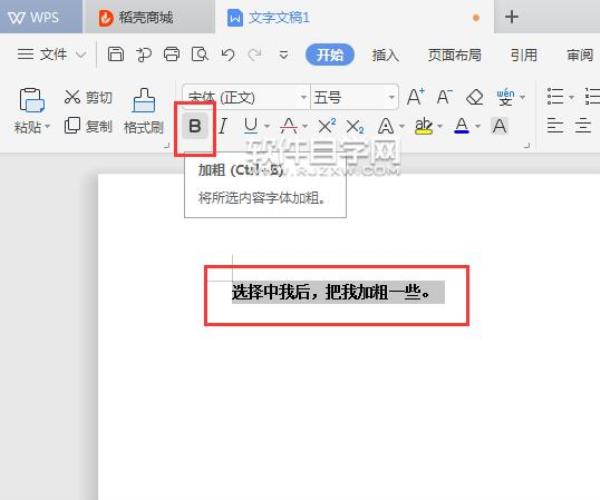Open text effects dropdown arrow
The height and width of the screenshot is (500, 600).
click(x=402, y=126)
